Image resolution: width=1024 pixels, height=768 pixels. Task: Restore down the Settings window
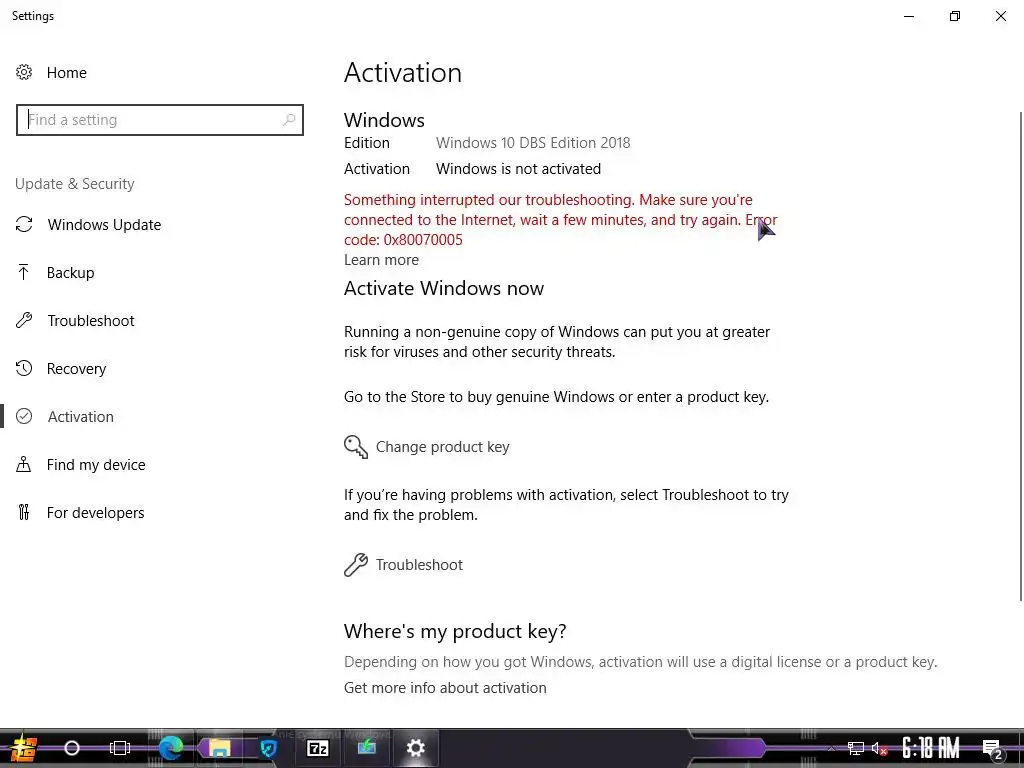[955, 16]
